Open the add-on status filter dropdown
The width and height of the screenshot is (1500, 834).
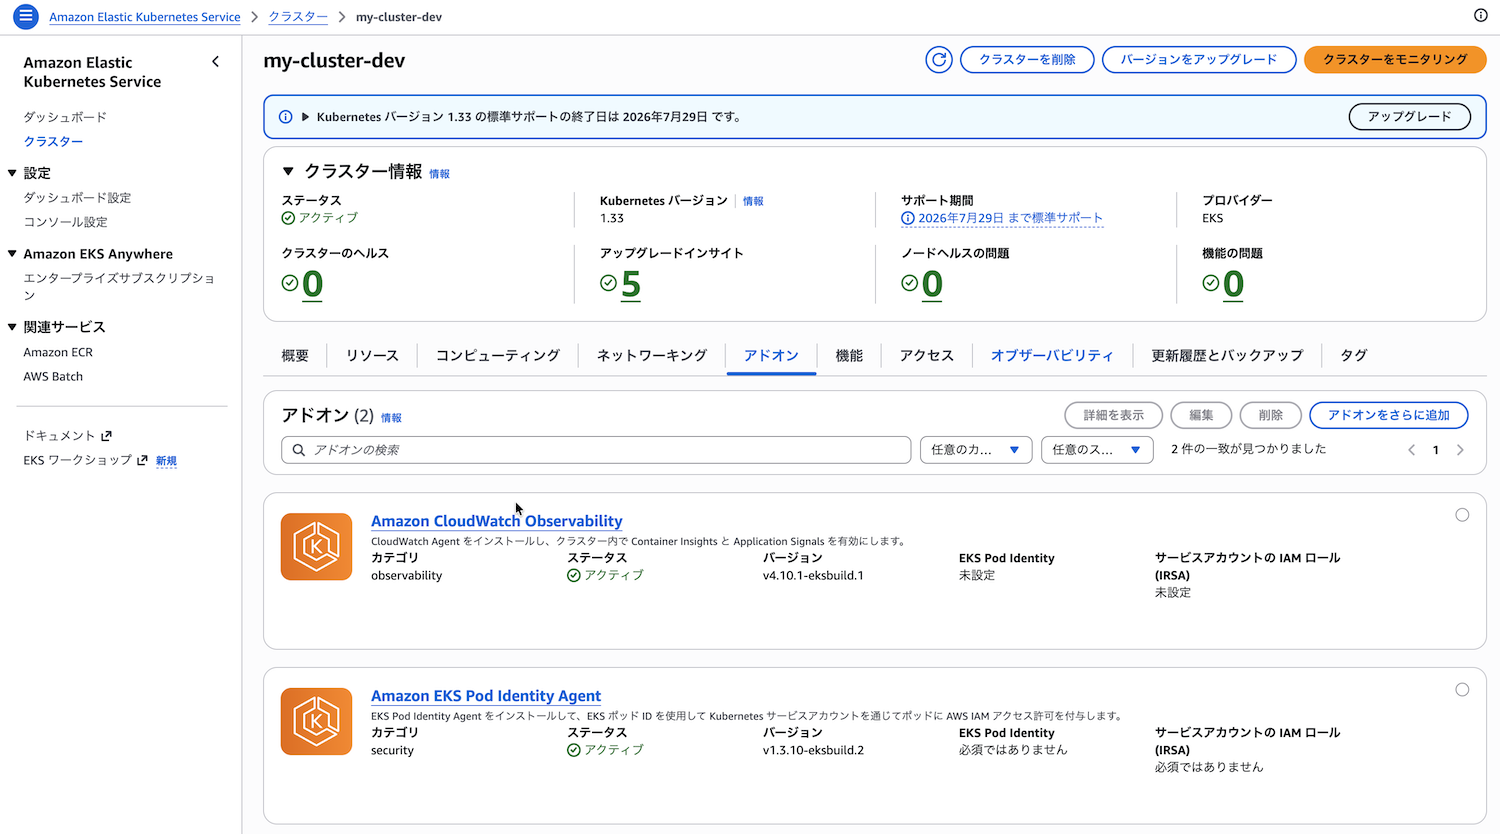point(1096,450)
